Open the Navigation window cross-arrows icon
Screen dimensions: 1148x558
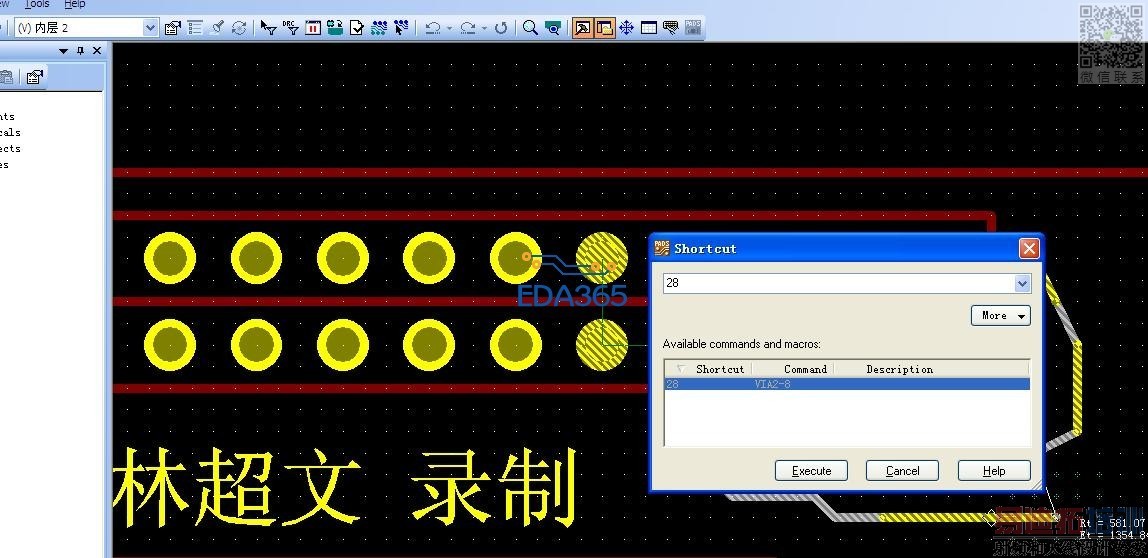(626, 28)
